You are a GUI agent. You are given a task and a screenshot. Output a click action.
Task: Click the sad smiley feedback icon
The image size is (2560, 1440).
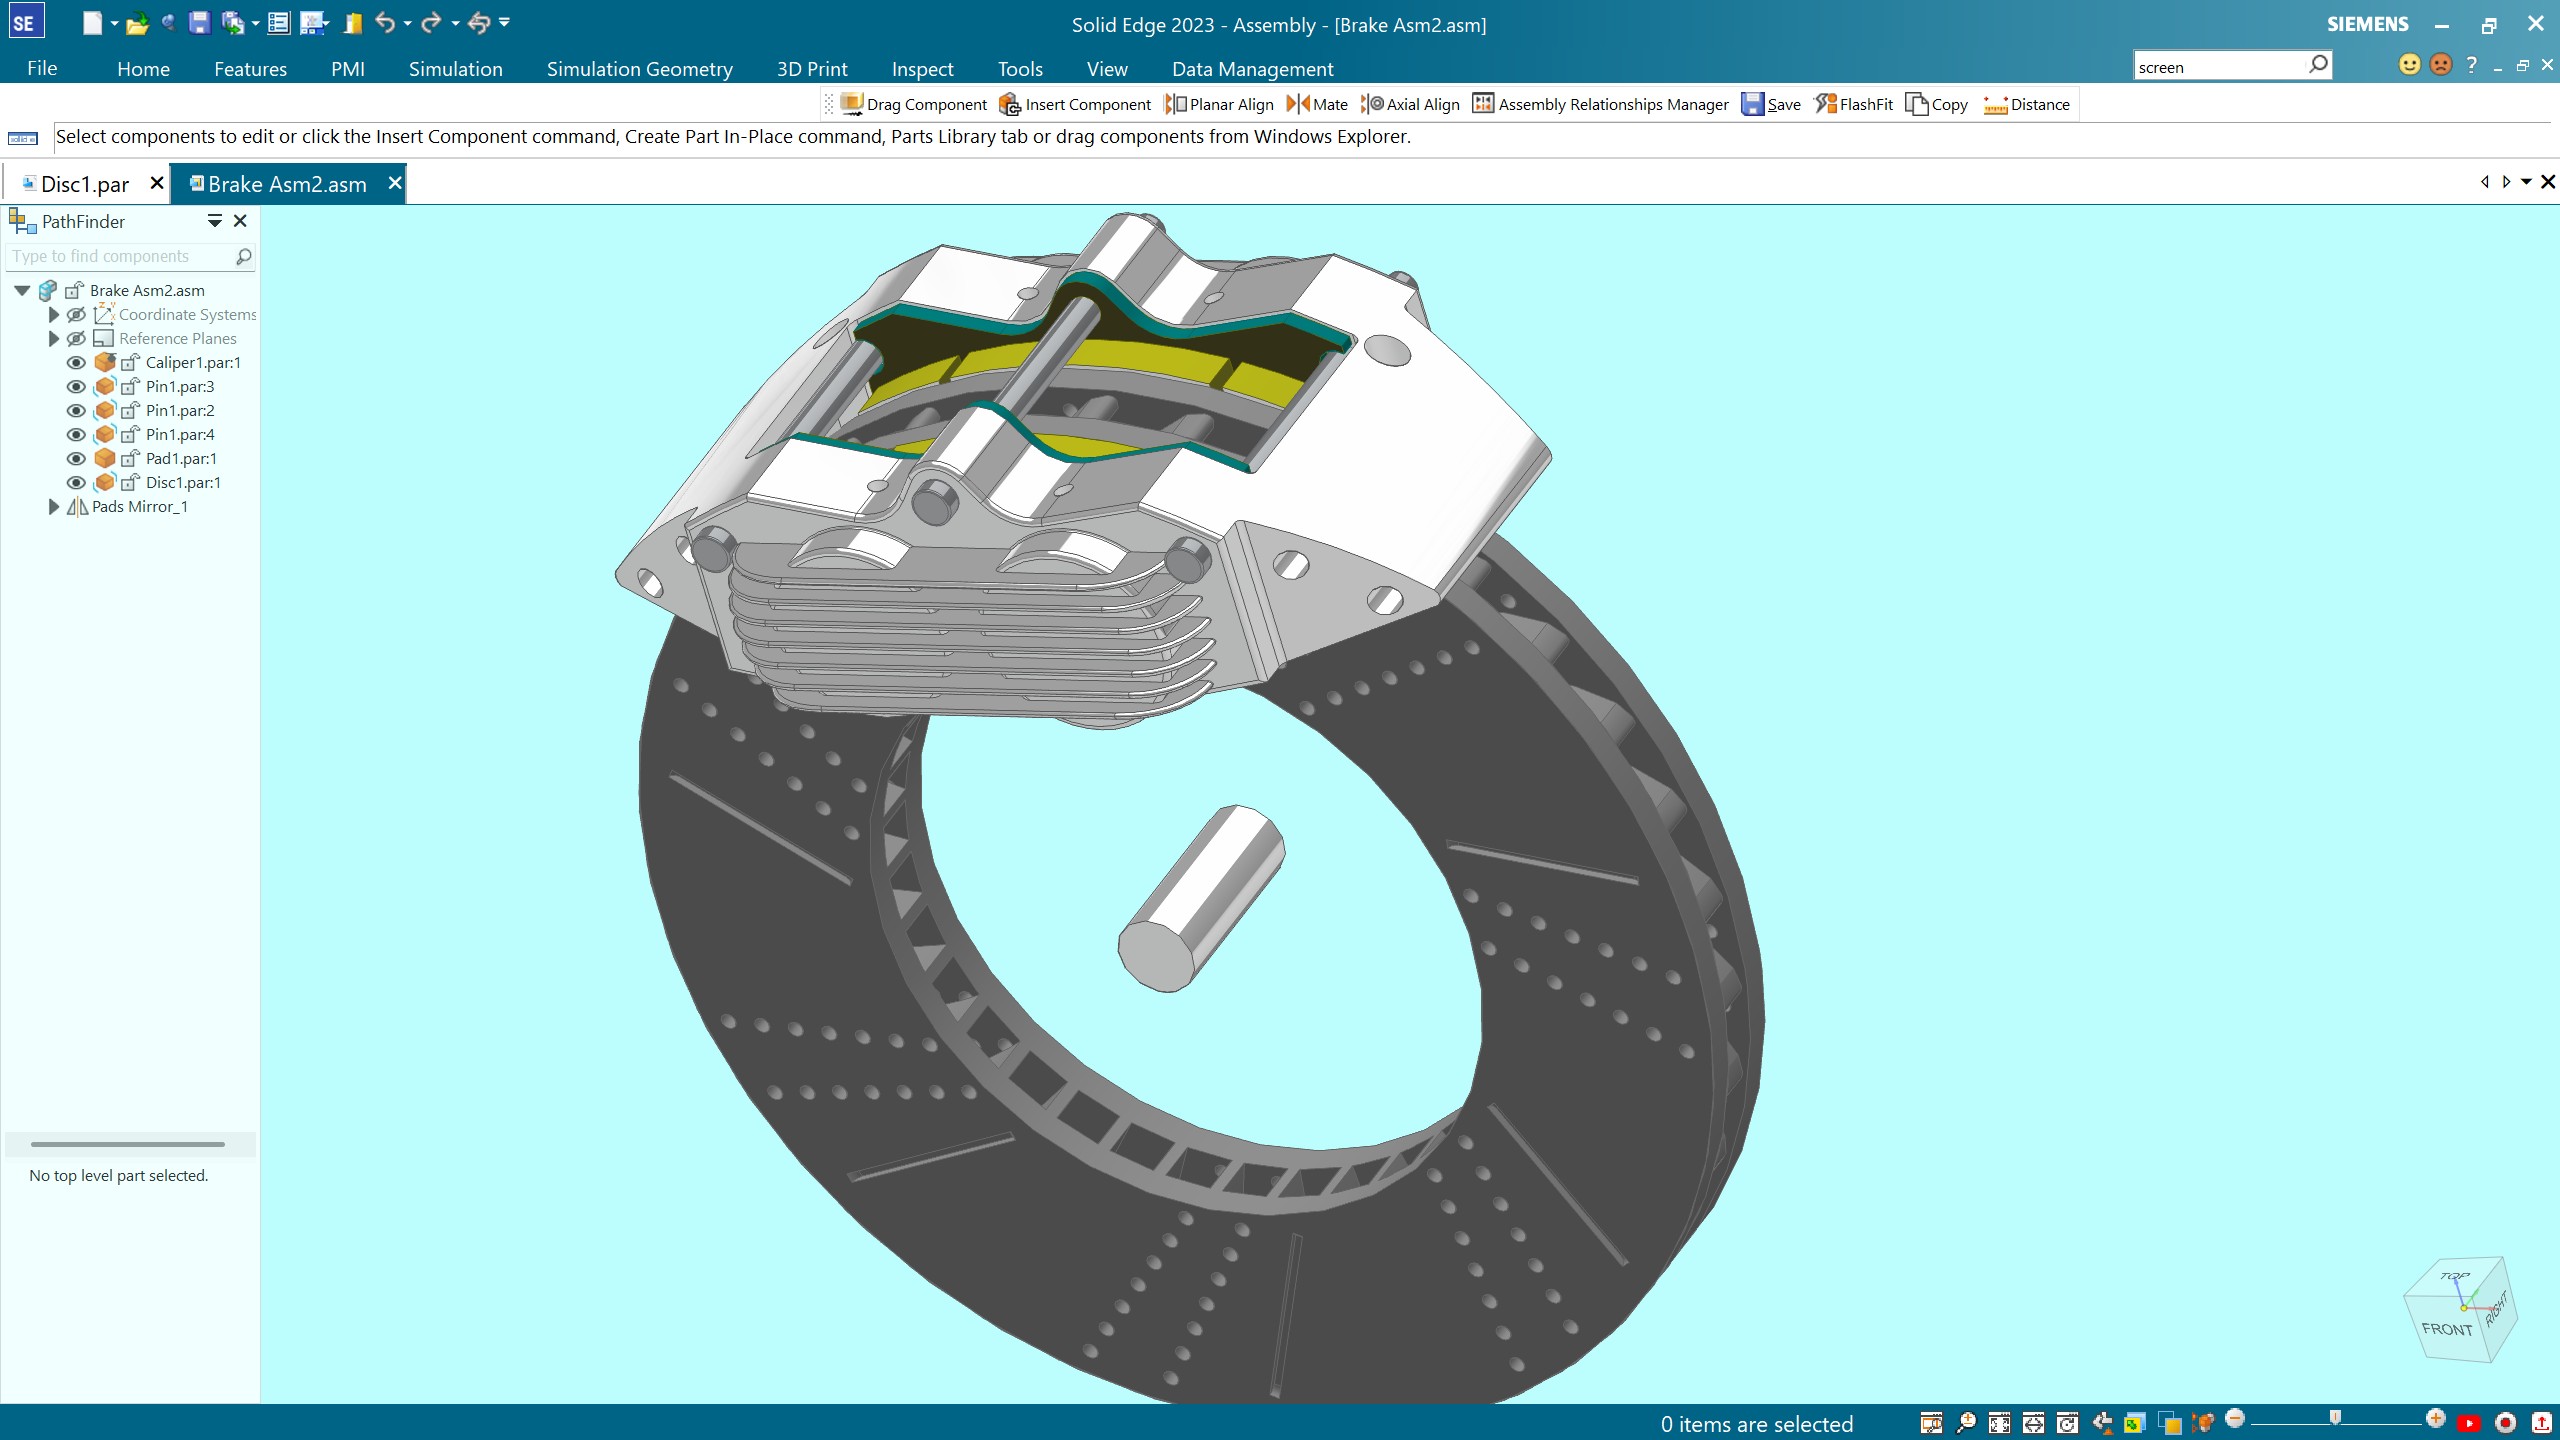coord(2441,65)
